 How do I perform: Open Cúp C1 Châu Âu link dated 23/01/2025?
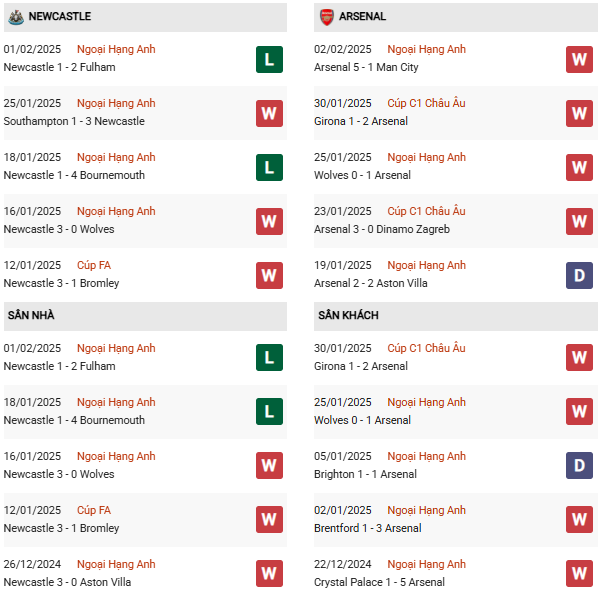point(426,212)
